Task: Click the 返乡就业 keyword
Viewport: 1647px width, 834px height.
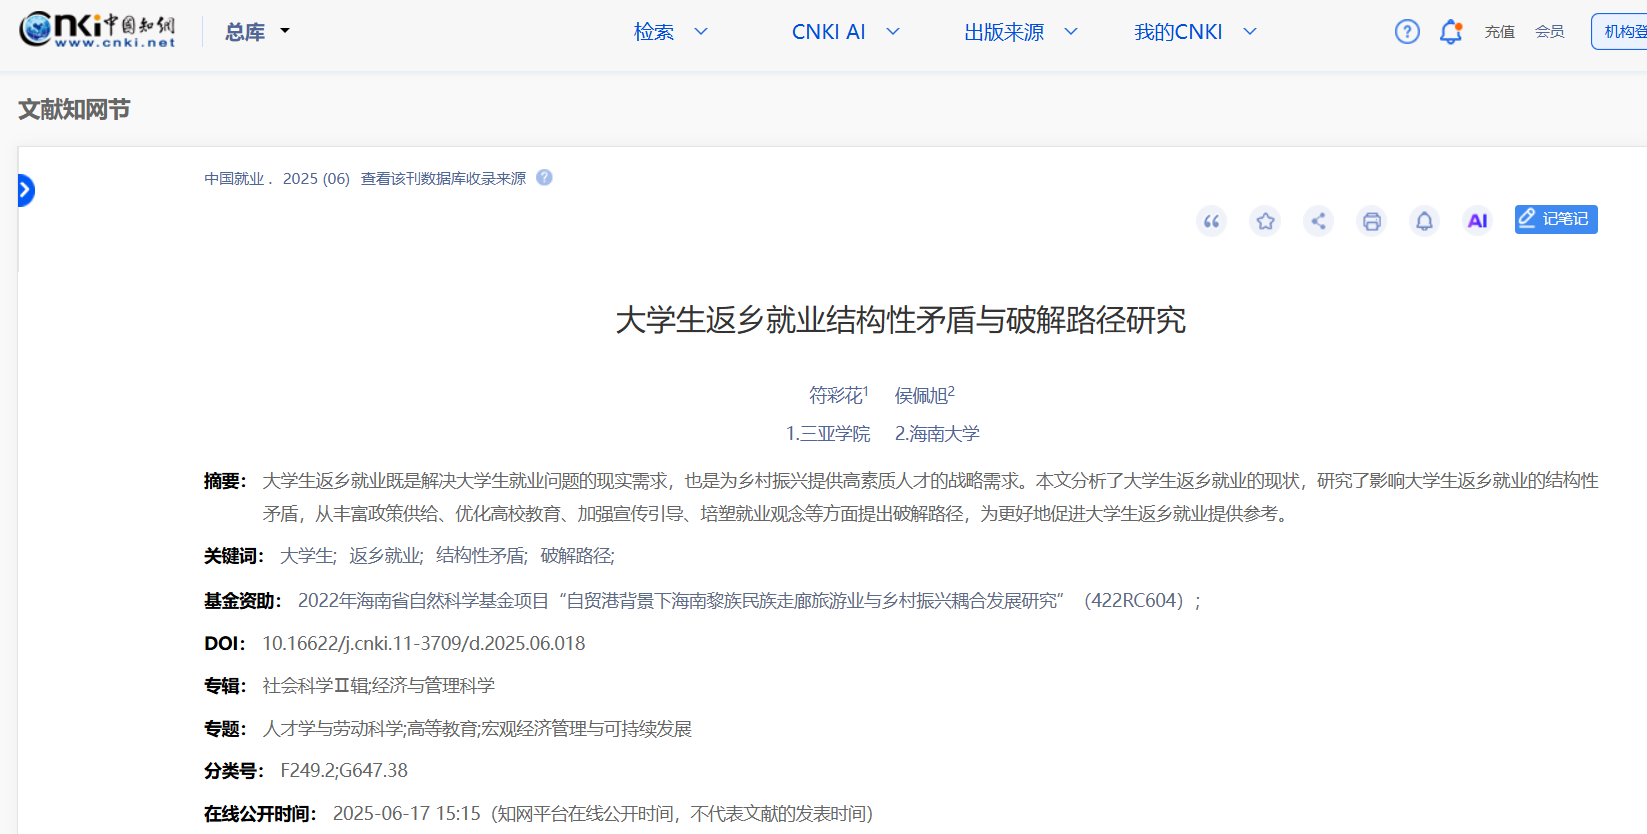Action: coord(384,556)
